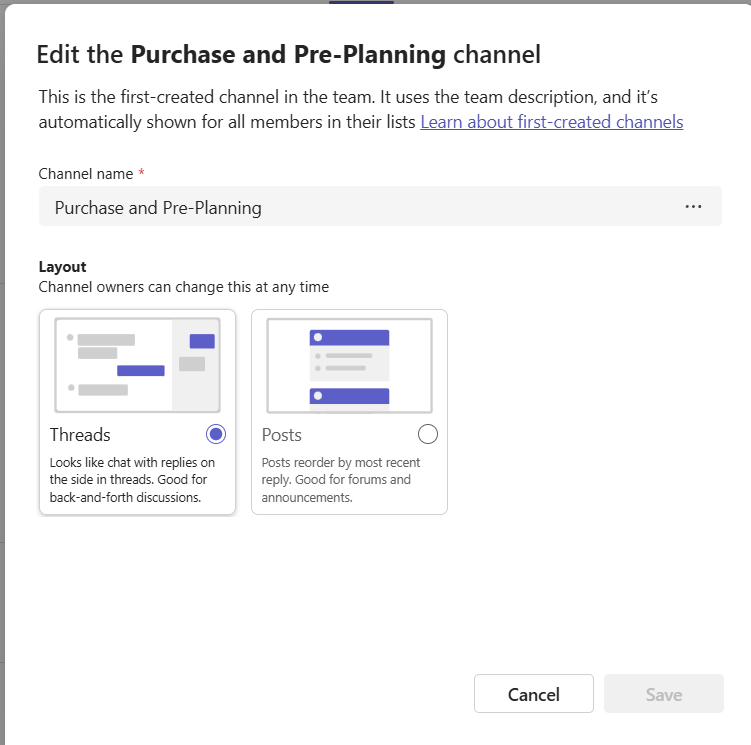Select the Threads layout radio button

(x=215, y=434)
